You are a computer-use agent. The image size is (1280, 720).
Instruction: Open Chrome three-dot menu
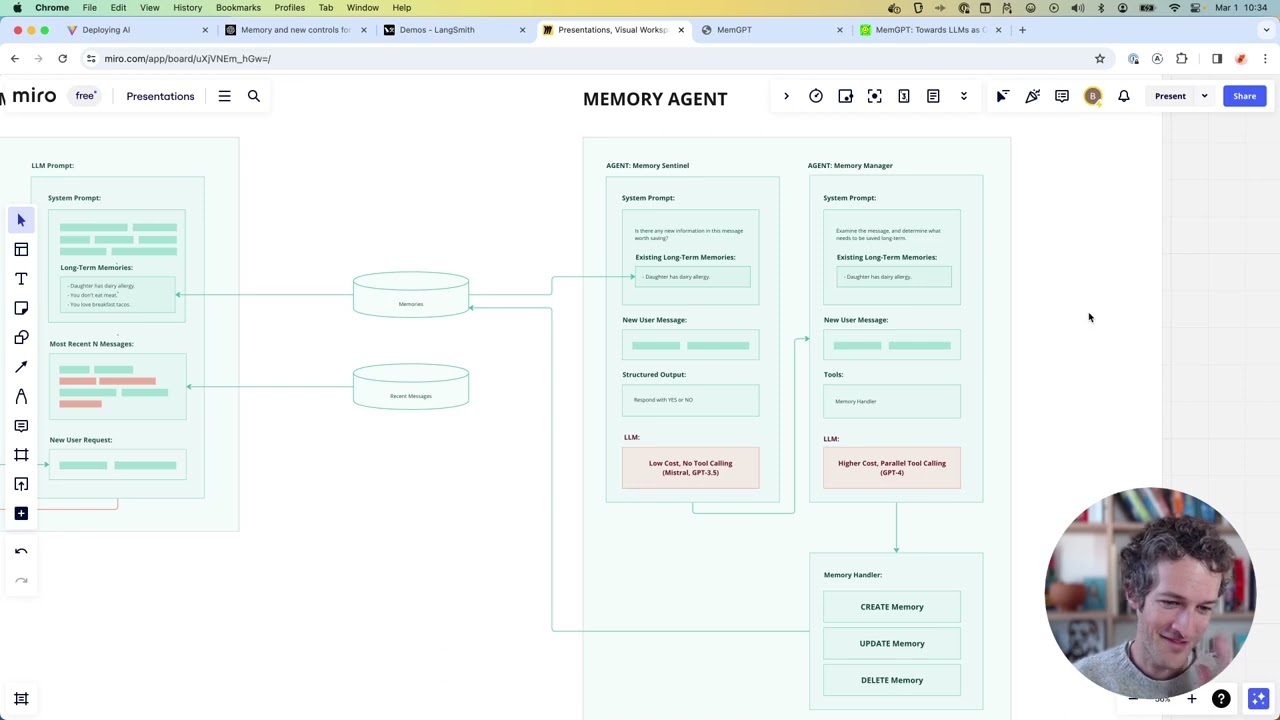1265,59
